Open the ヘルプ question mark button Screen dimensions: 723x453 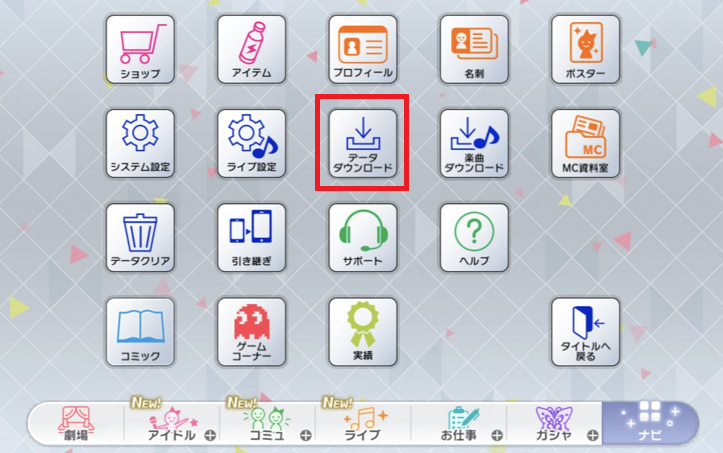(474, 238)
